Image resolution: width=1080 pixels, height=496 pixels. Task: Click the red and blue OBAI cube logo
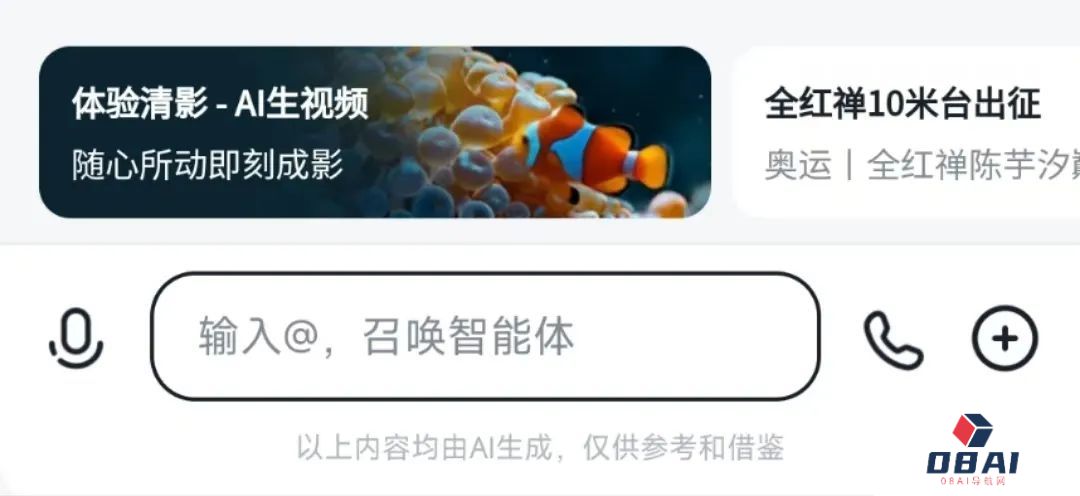tap(972, 430)
